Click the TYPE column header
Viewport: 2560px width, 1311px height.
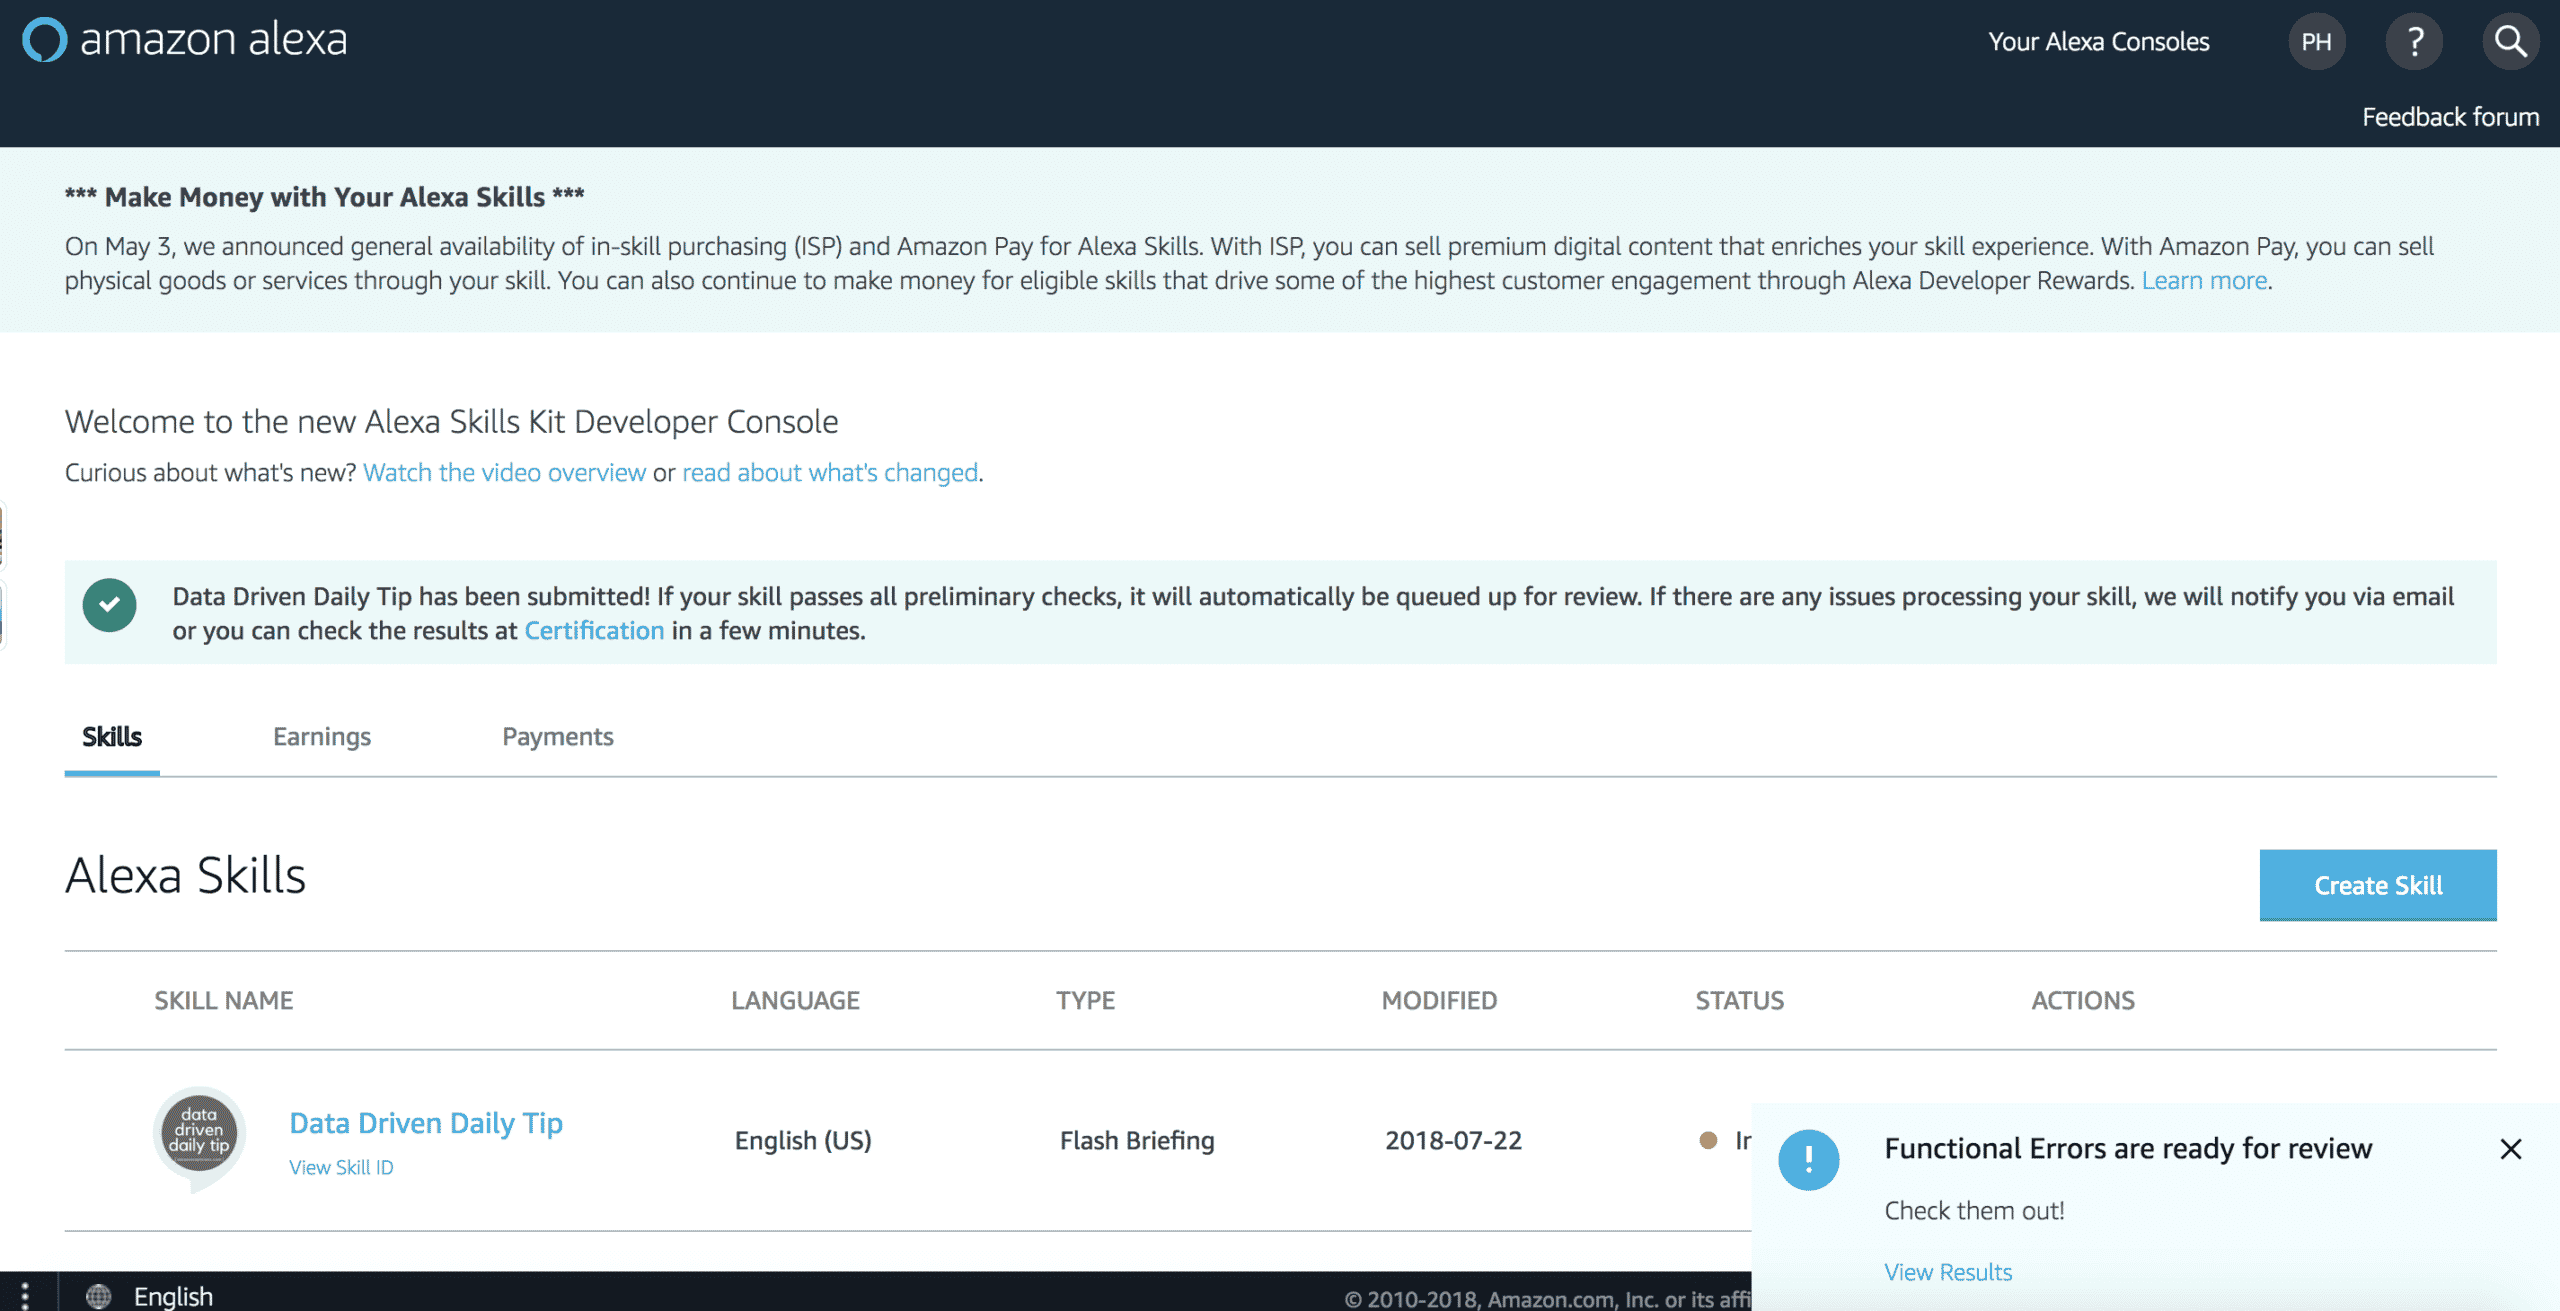(1085, 1001)
